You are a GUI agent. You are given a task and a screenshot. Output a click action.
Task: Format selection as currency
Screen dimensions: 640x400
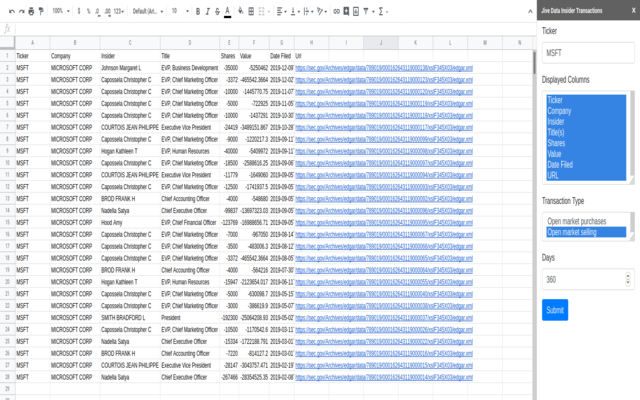pyautogui.click(x=79, y=11)
